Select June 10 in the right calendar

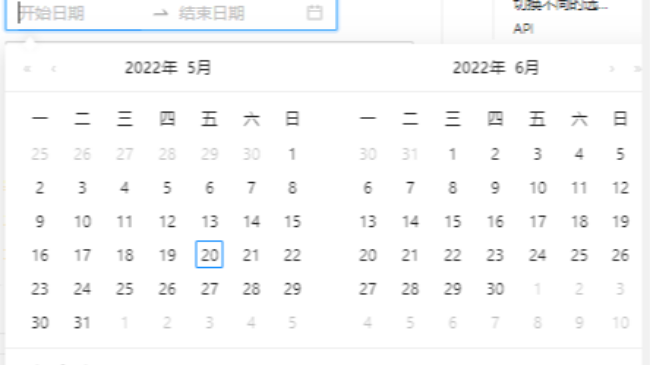click(537, 187)
